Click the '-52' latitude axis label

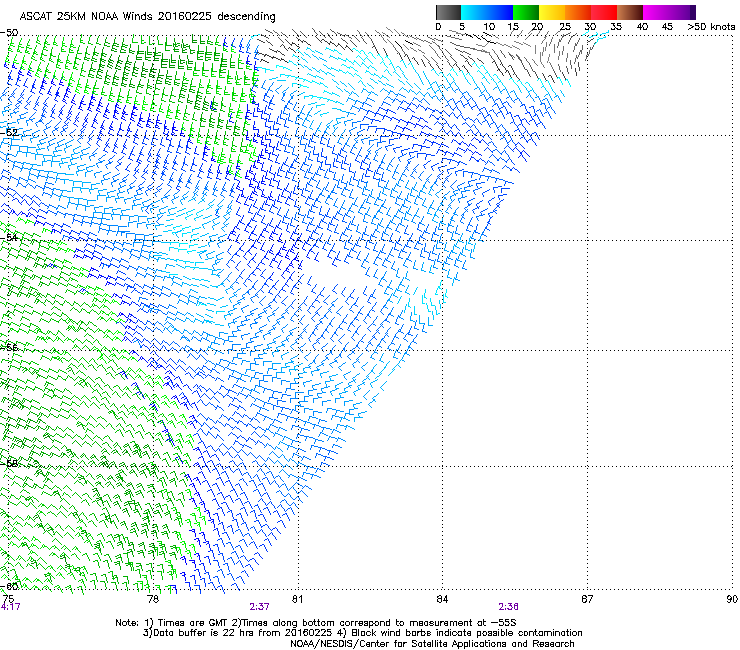(9, 133)
